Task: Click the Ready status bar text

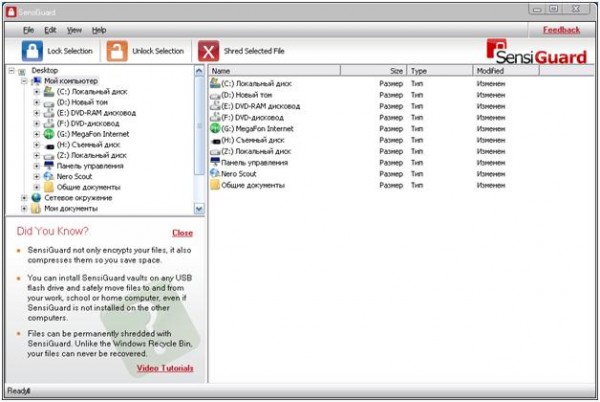Action: (x=18, y=391)
